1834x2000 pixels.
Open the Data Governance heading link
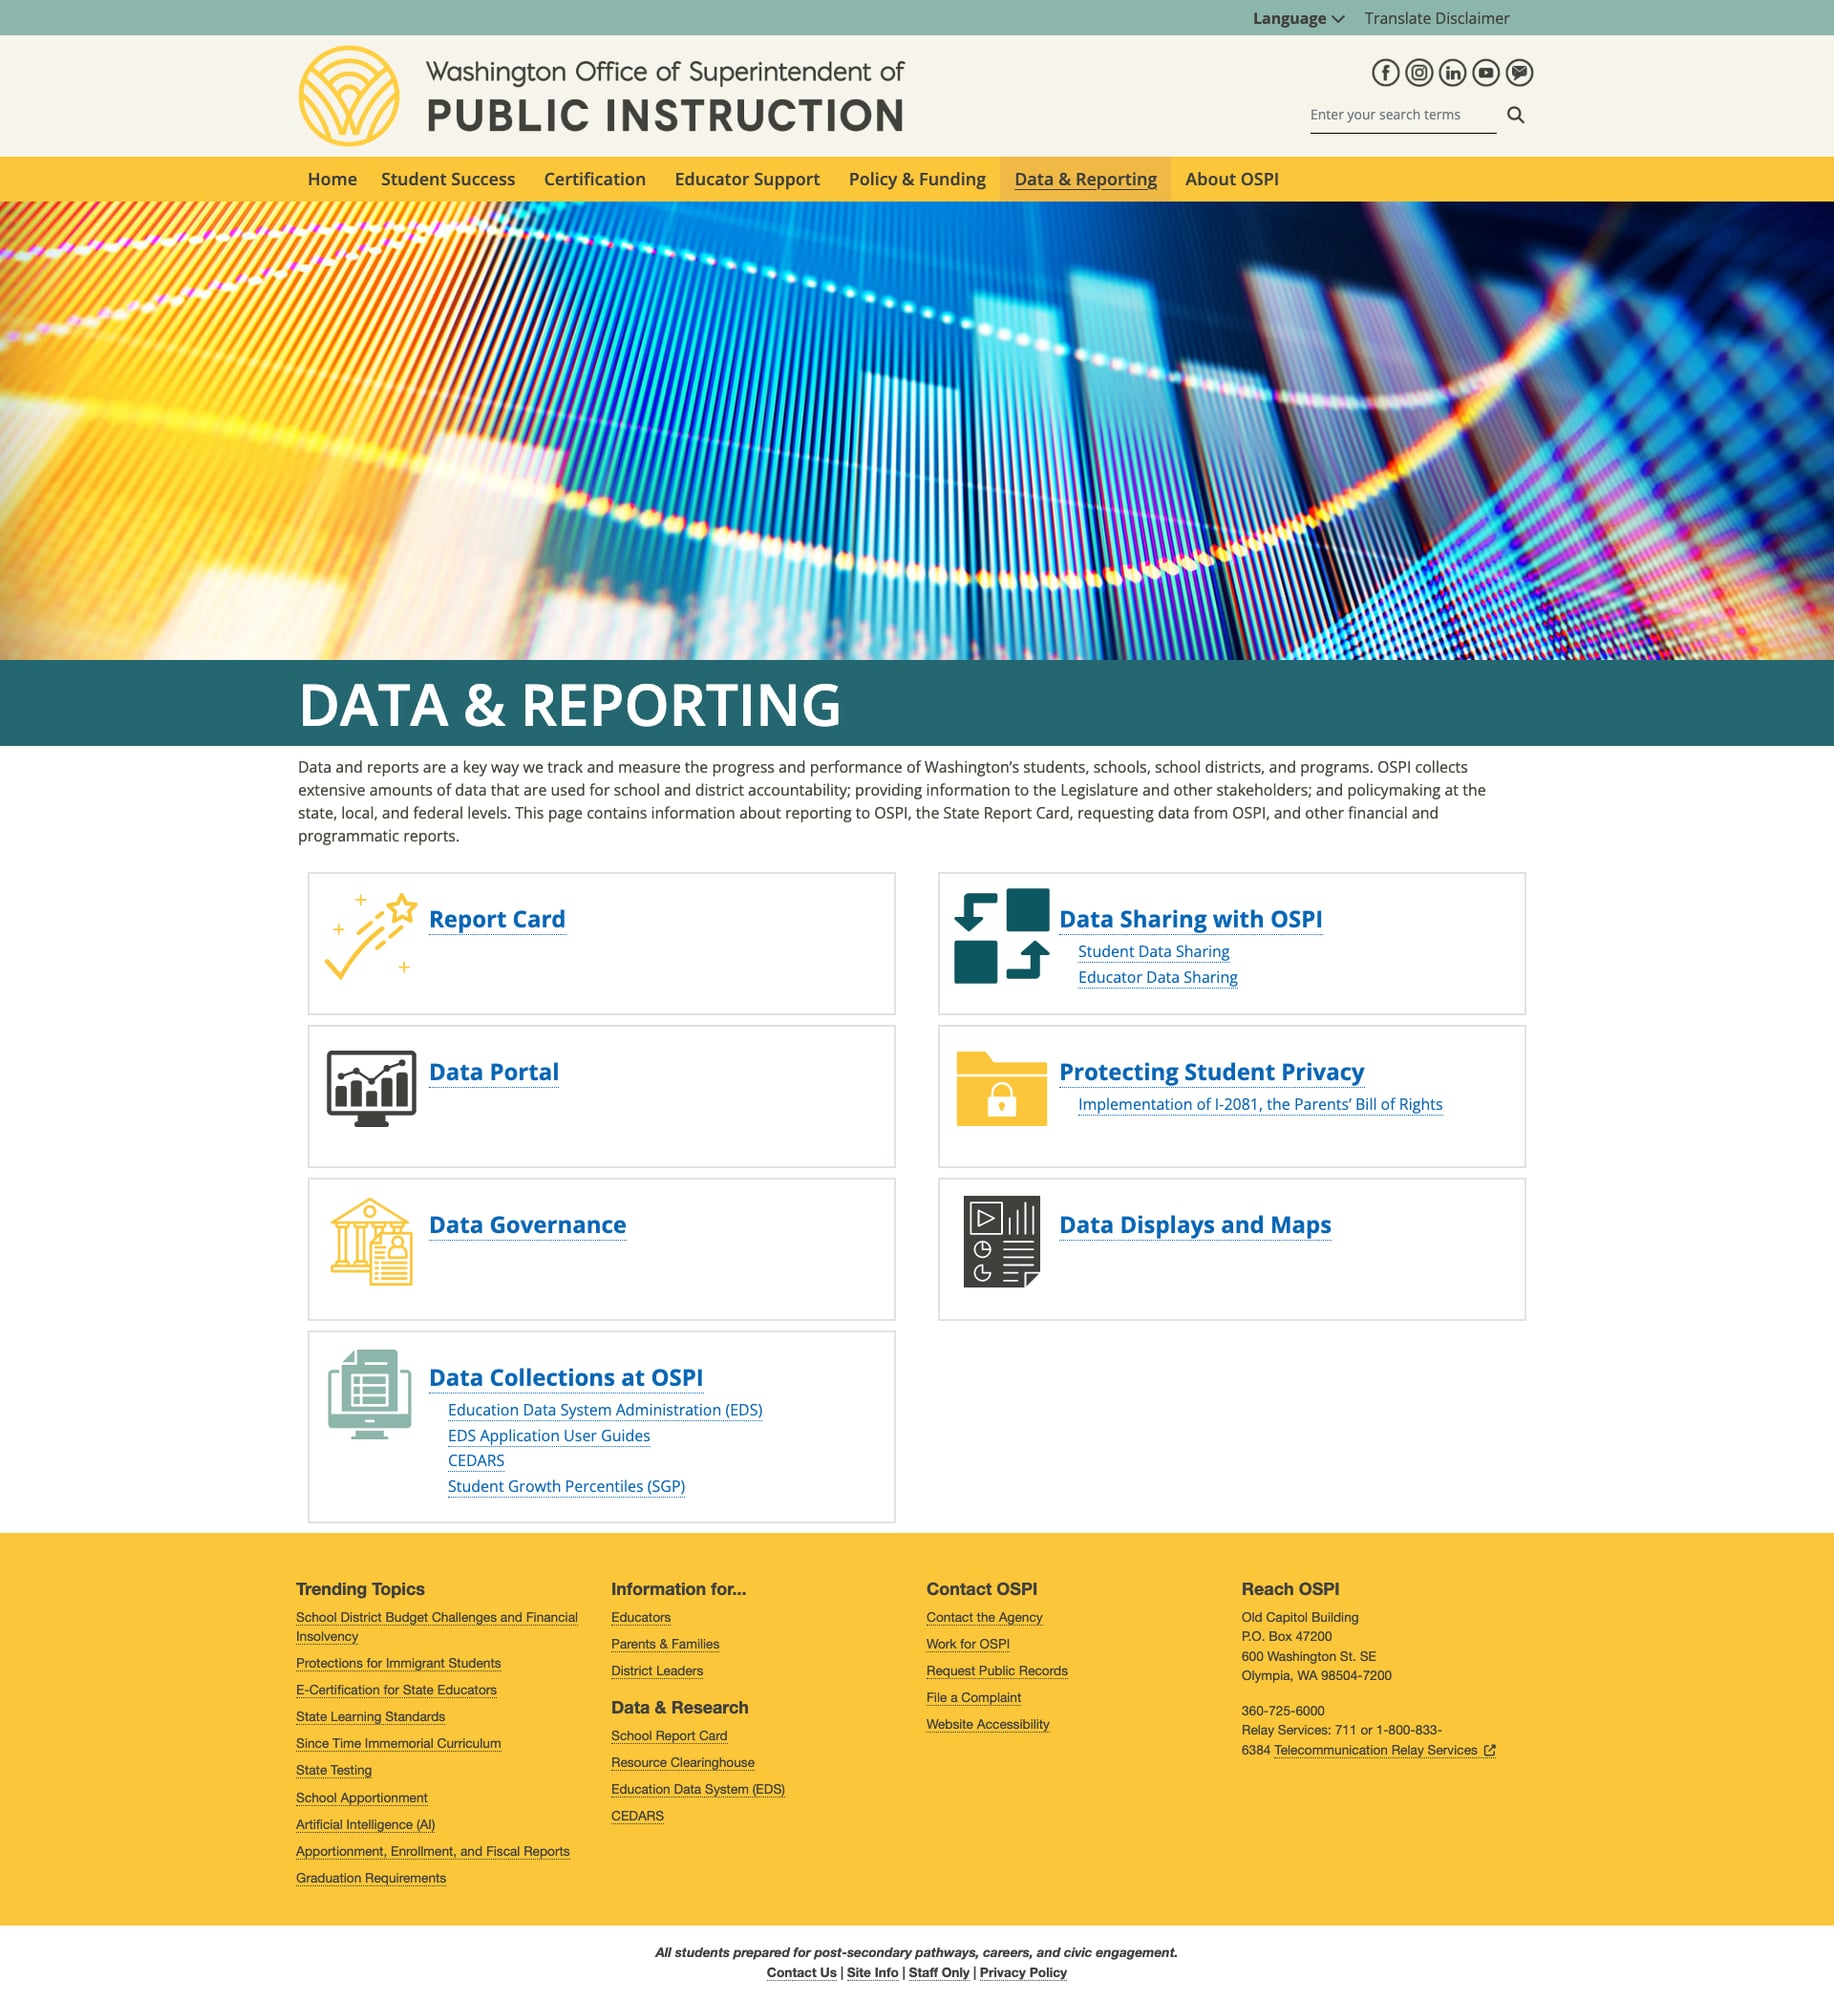[x=527, y=1225]
